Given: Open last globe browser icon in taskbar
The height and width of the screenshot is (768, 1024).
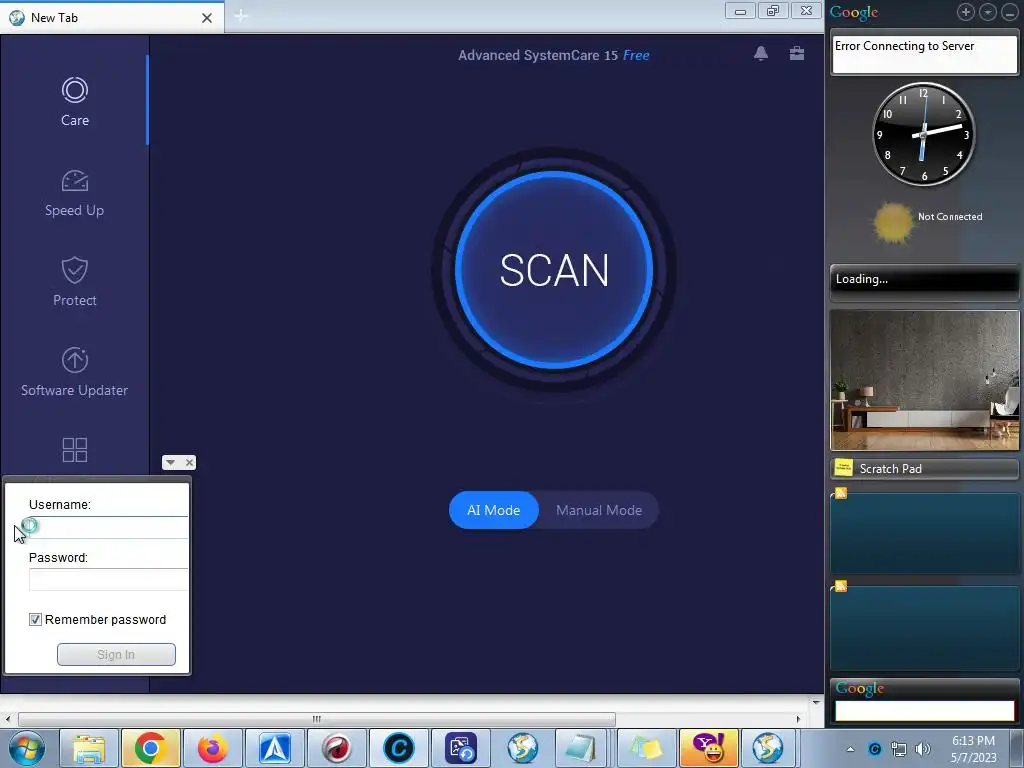Looking at the screenshot, I should pos(768,748).
